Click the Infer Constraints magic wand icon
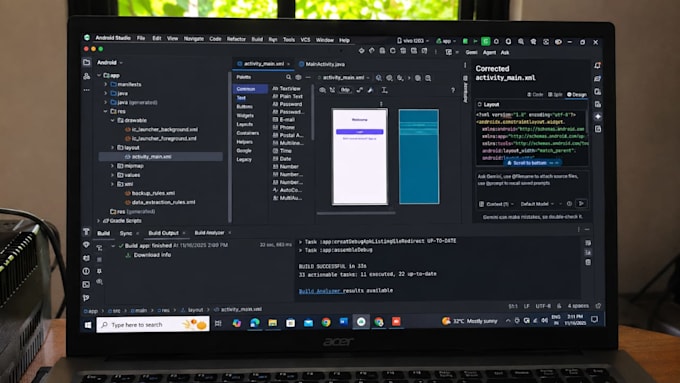Screen dimensions: 680x383 click(x=370, y=90)
